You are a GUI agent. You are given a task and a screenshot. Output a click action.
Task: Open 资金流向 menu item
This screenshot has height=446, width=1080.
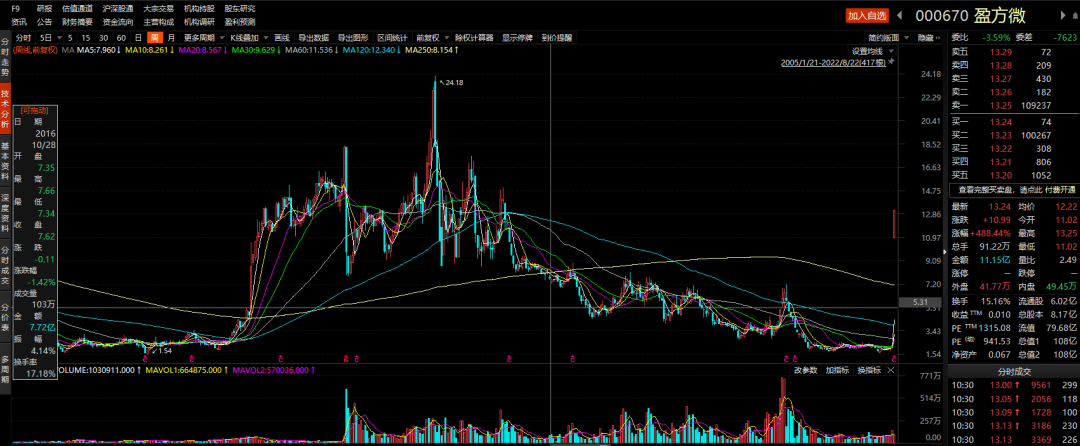coord(117,22)
